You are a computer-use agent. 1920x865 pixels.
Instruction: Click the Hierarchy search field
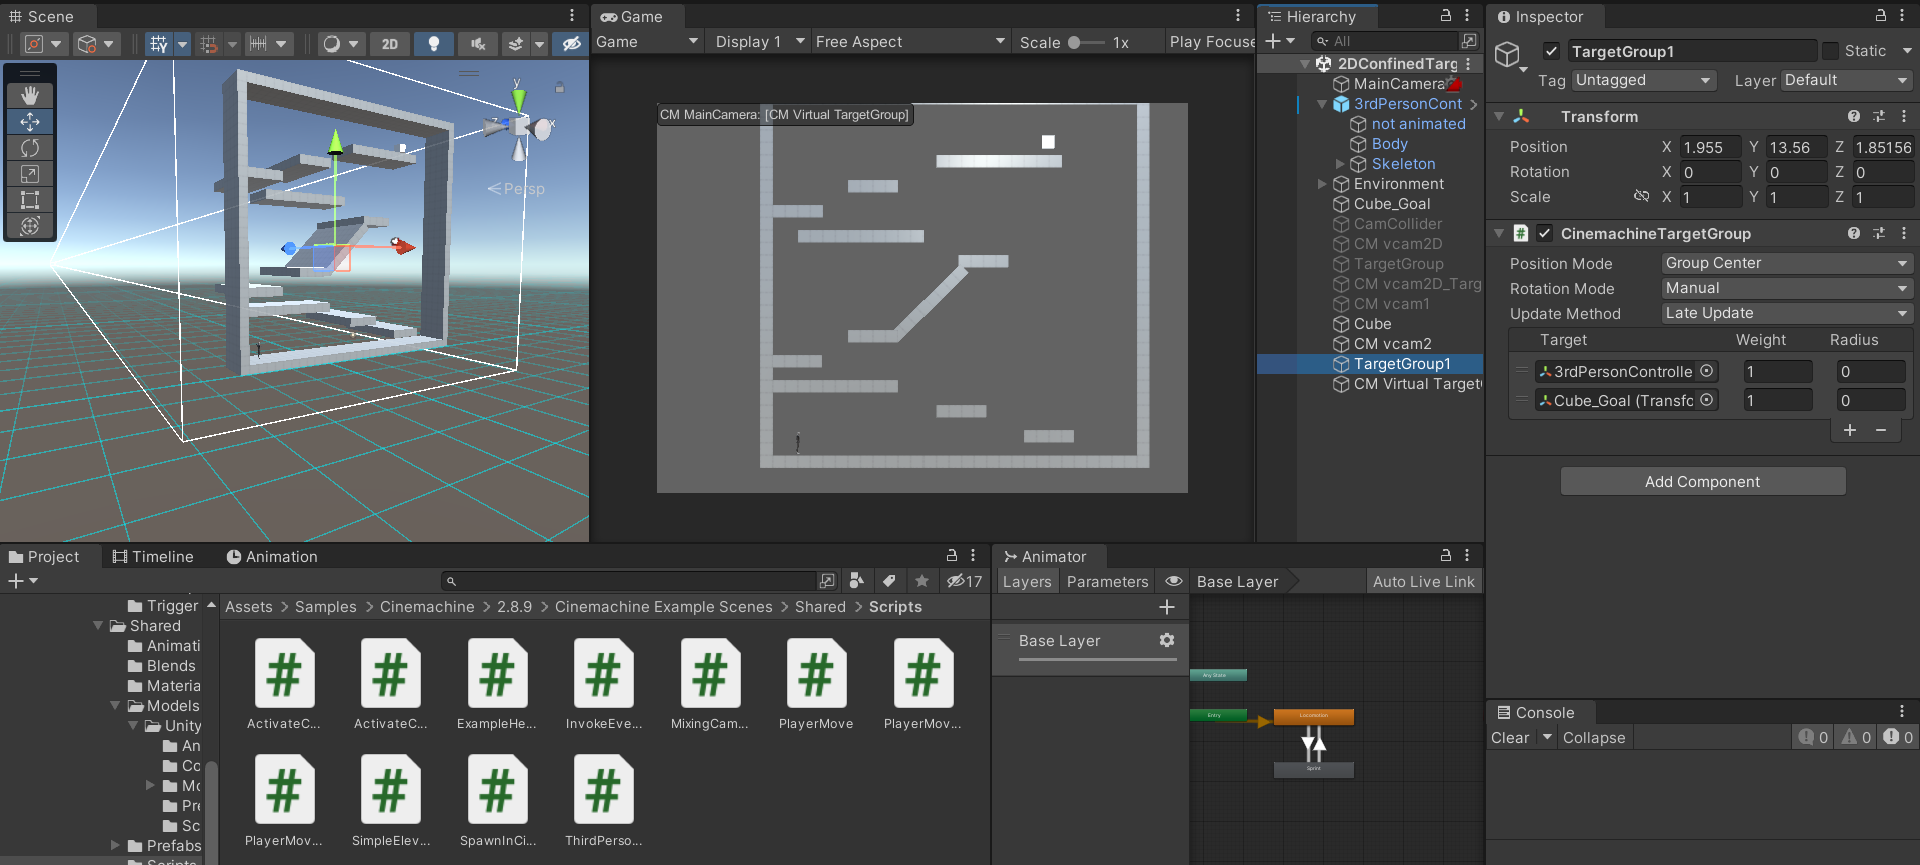1385,41
